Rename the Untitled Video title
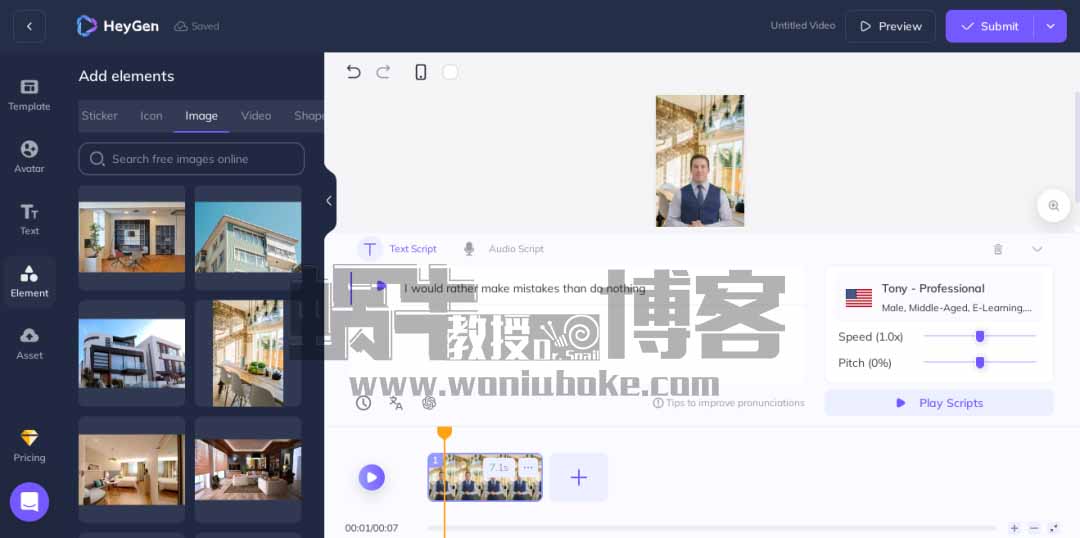Screen dimensions: 1080x538 pyautogui.click(x=802, y=25)
